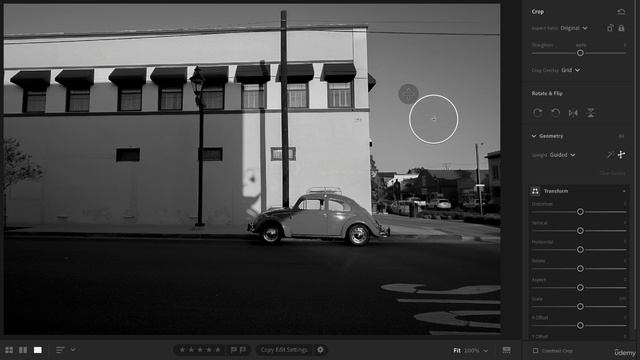Adjust the Aspect slider handle
Image resolution: width=640 pixels, height=360 pixels.
click(580, 288)
